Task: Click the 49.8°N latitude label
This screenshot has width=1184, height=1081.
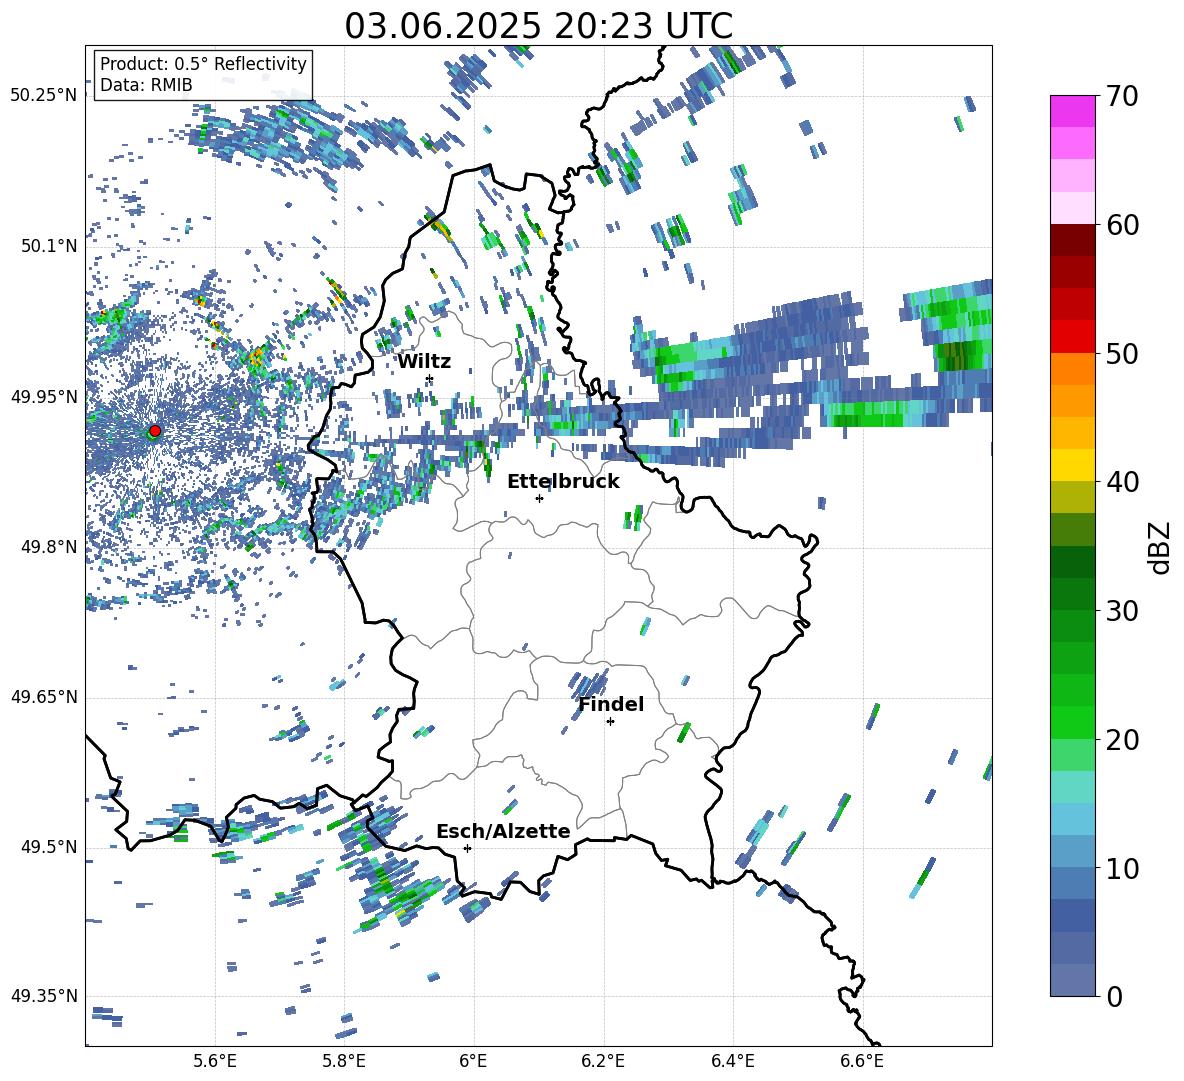Action: 50,547
